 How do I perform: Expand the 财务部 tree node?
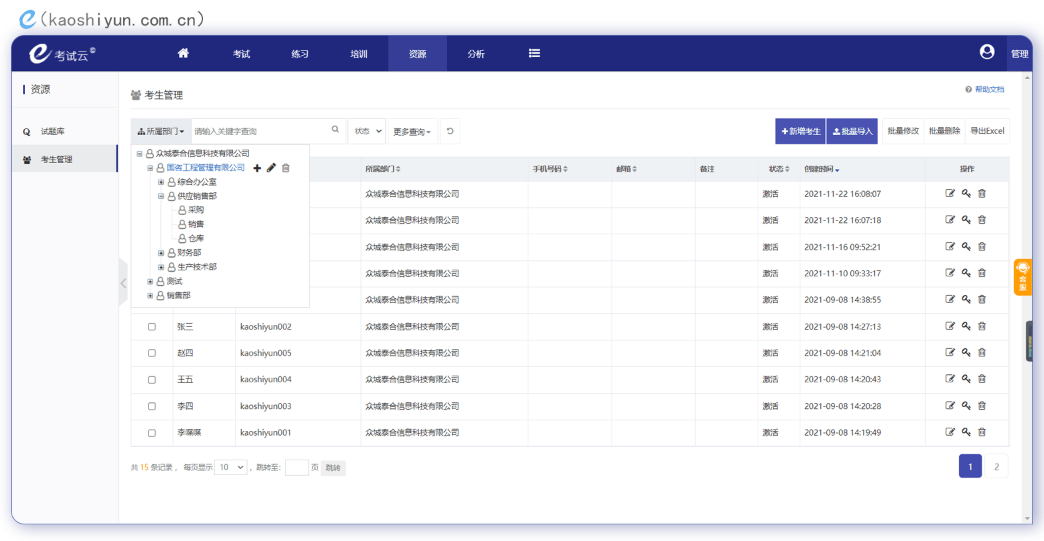[x=160, y=253]
